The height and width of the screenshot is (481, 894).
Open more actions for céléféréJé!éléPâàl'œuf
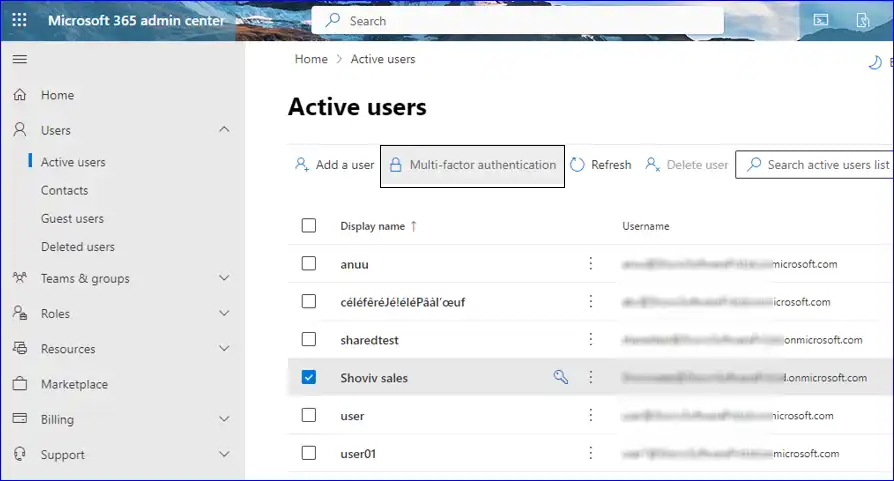tap(591, 301)
